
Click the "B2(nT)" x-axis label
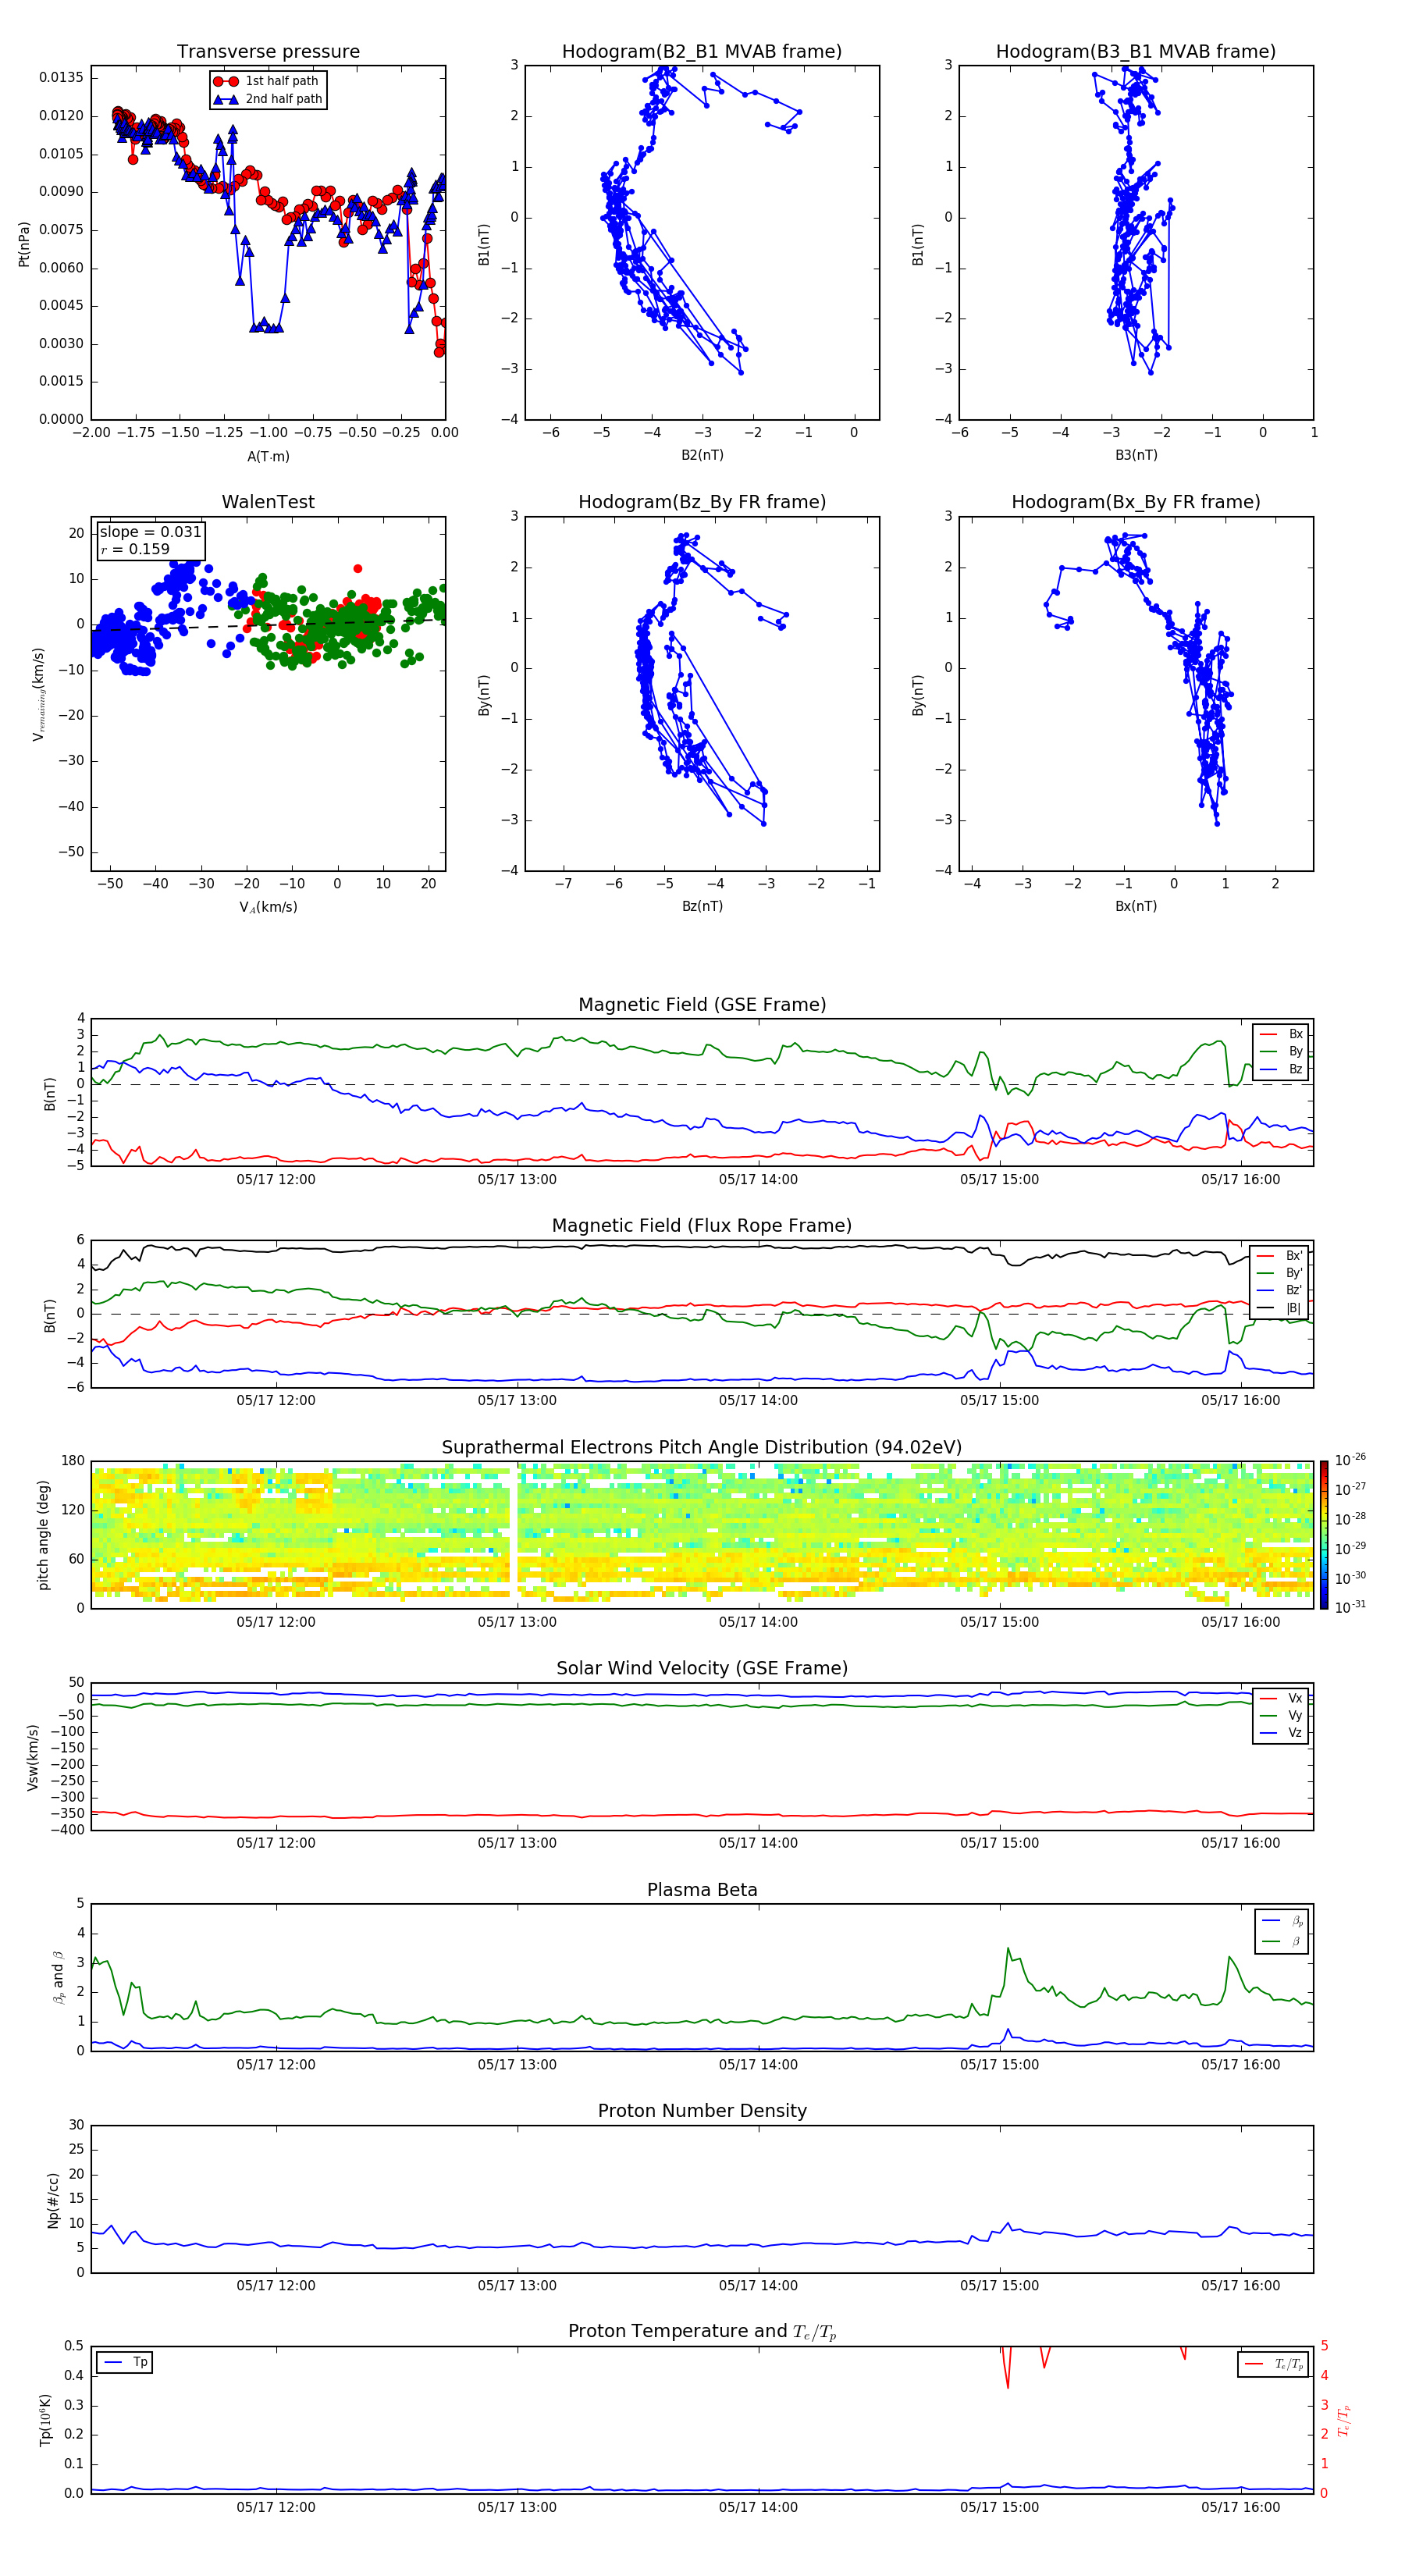702,455
